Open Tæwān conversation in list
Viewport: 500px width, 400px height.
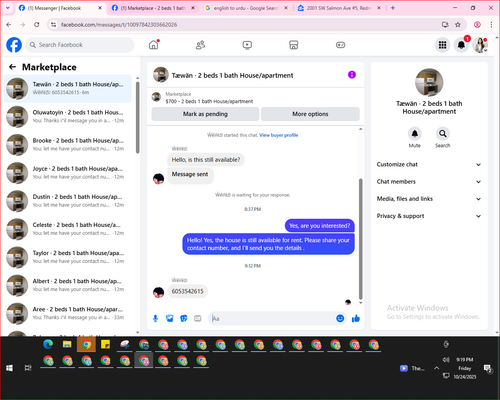click(68, 89)
